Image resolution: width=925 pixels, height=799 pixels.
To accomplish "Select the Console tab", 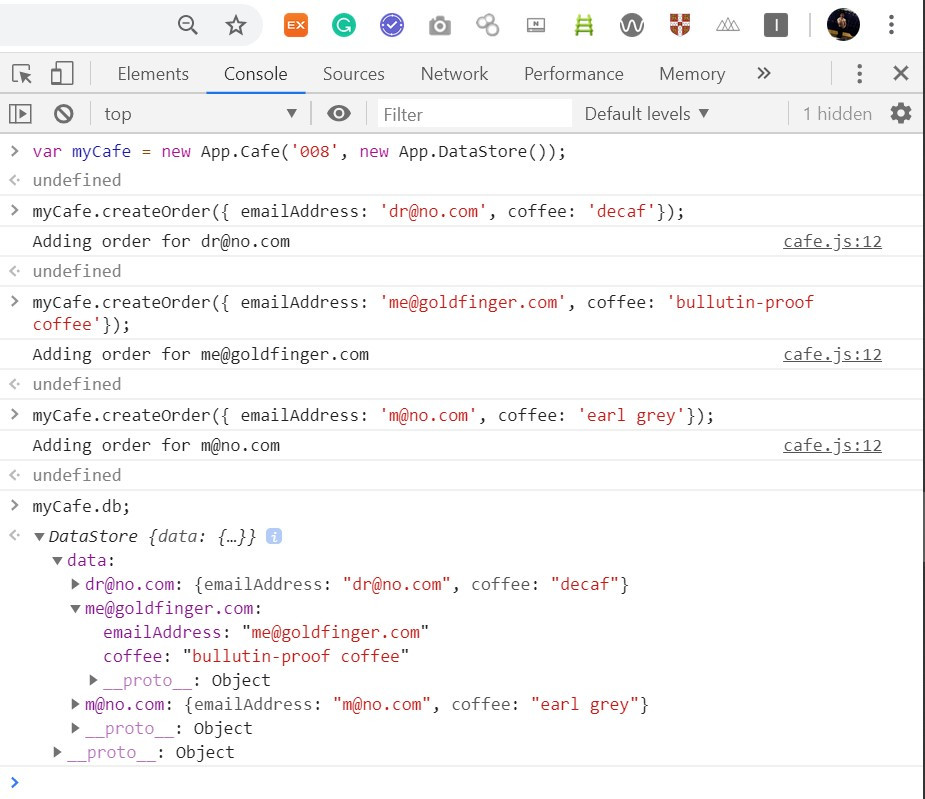I will coord(255,74).
